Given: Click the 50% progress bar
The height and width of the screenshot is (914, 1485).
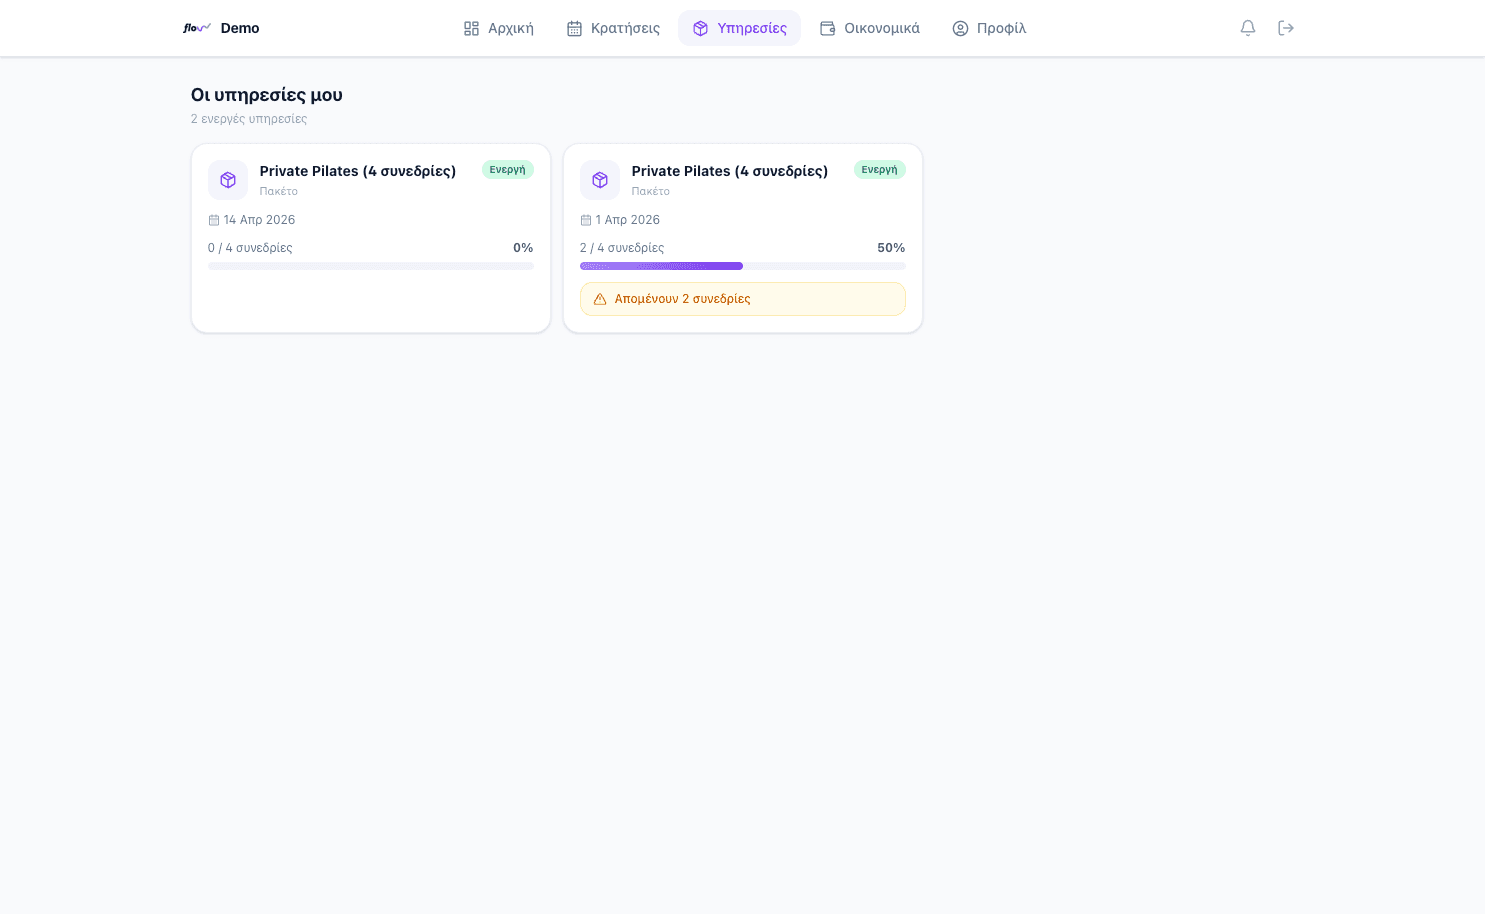Looking at the screenshot, I should [743, 266].
